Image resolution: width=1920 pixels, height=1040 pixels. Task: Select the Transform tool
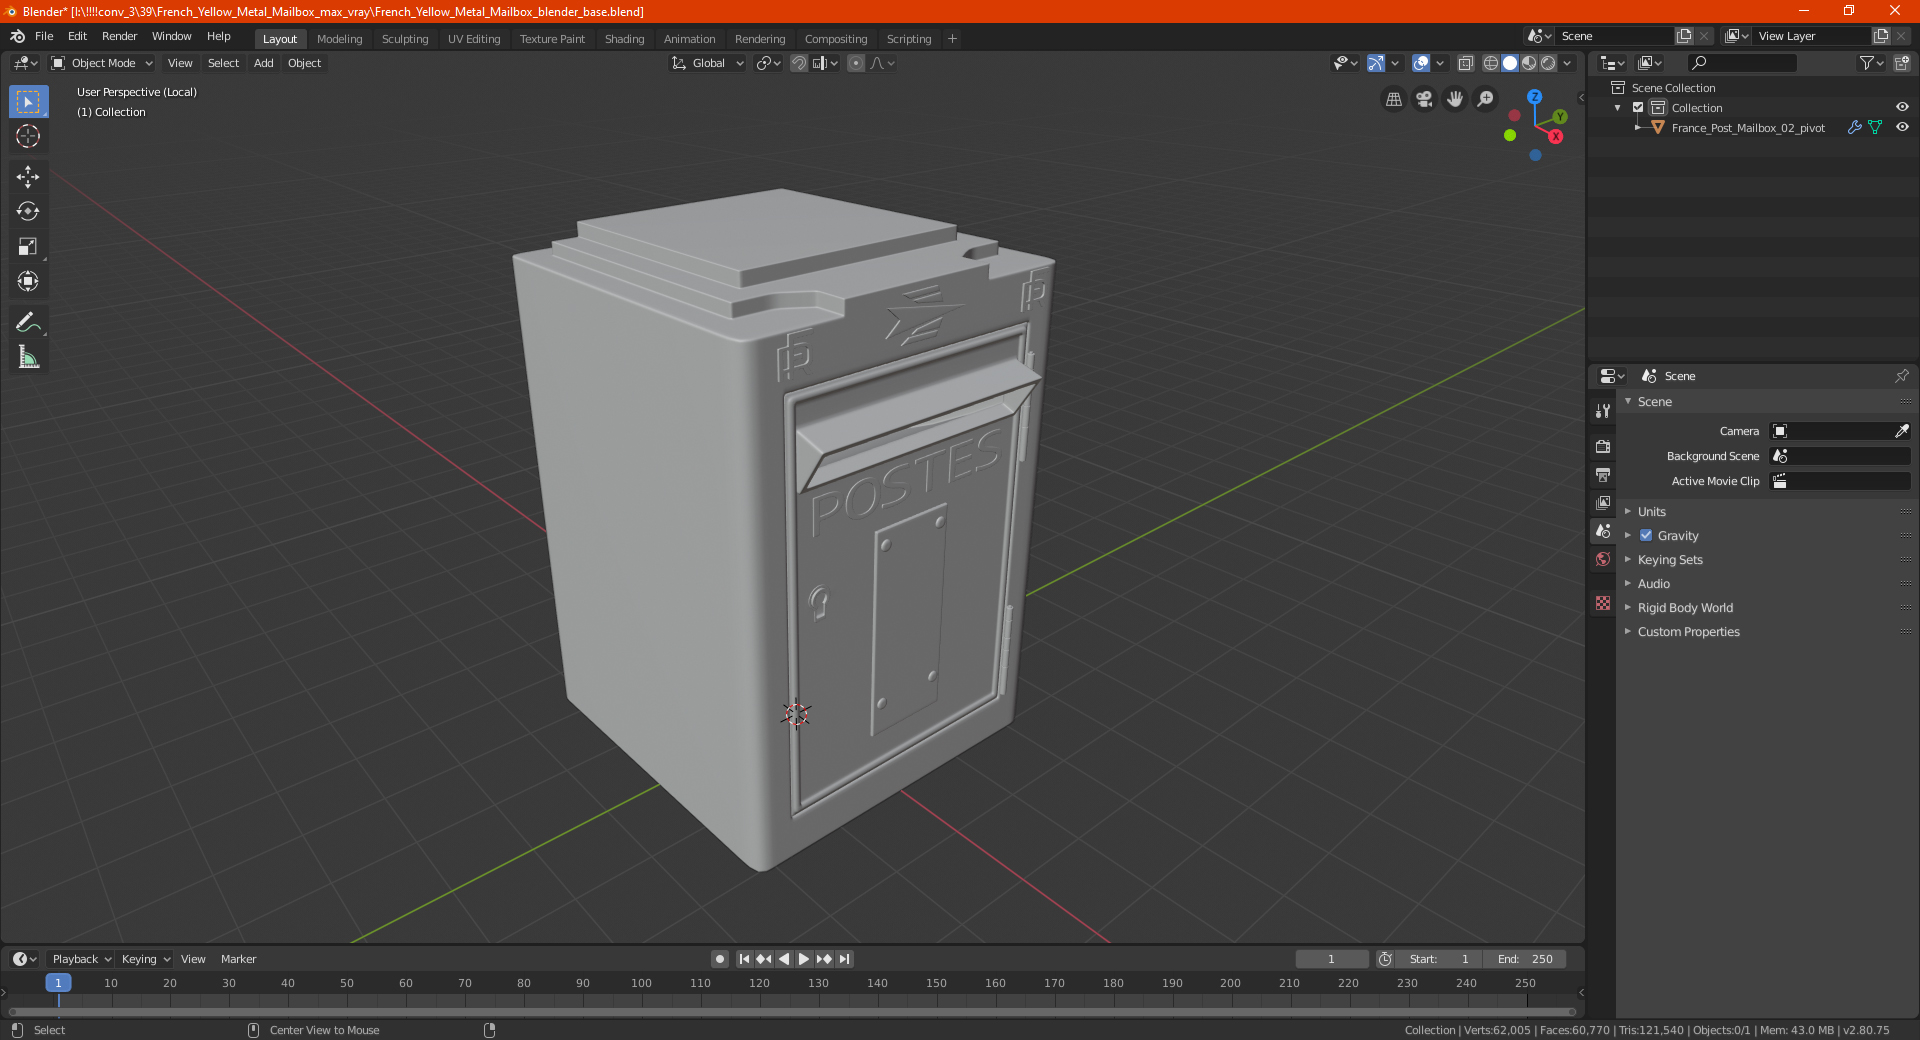point(28,282)
